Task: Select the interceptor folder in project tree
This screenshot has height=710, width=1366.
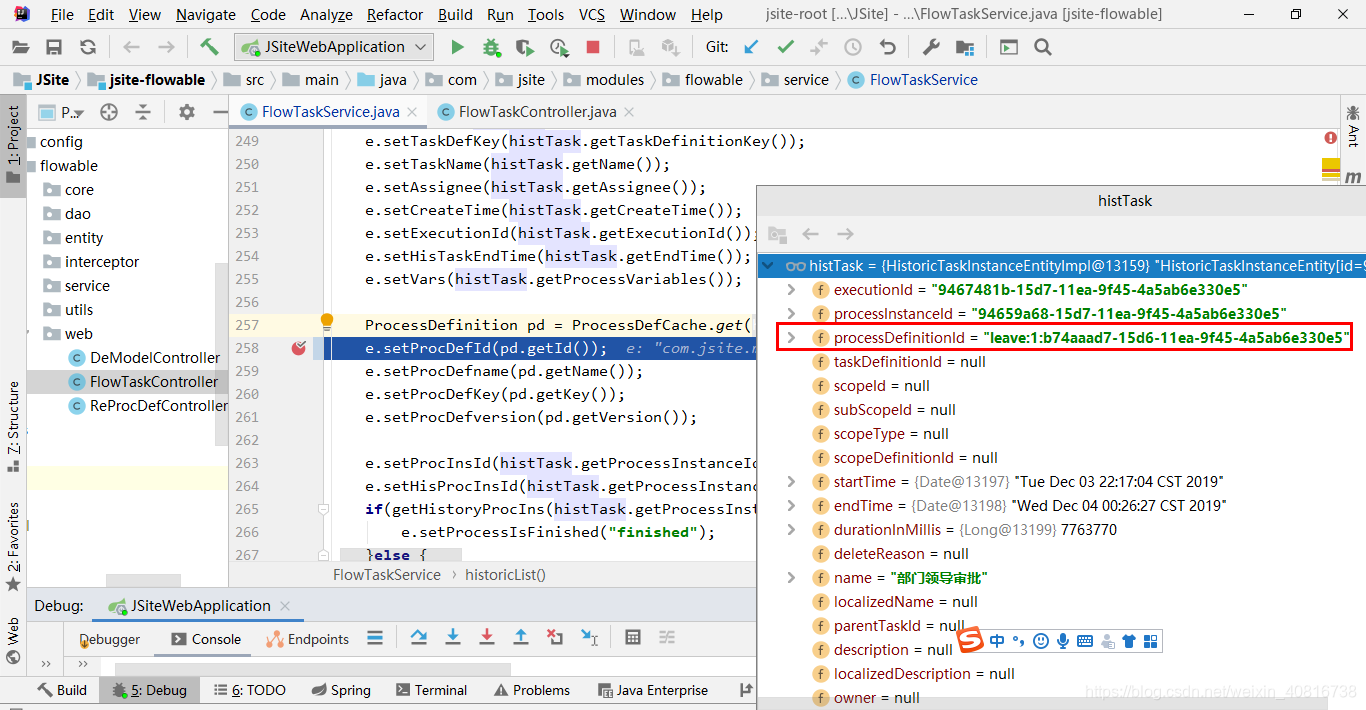Action: (x=92, y=262)
